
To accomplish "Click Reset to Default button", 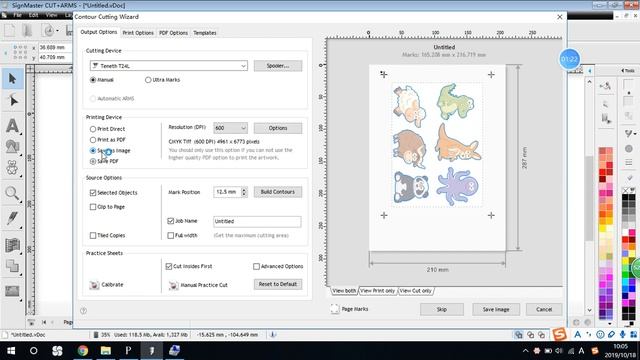I will (x=278, y=284).
